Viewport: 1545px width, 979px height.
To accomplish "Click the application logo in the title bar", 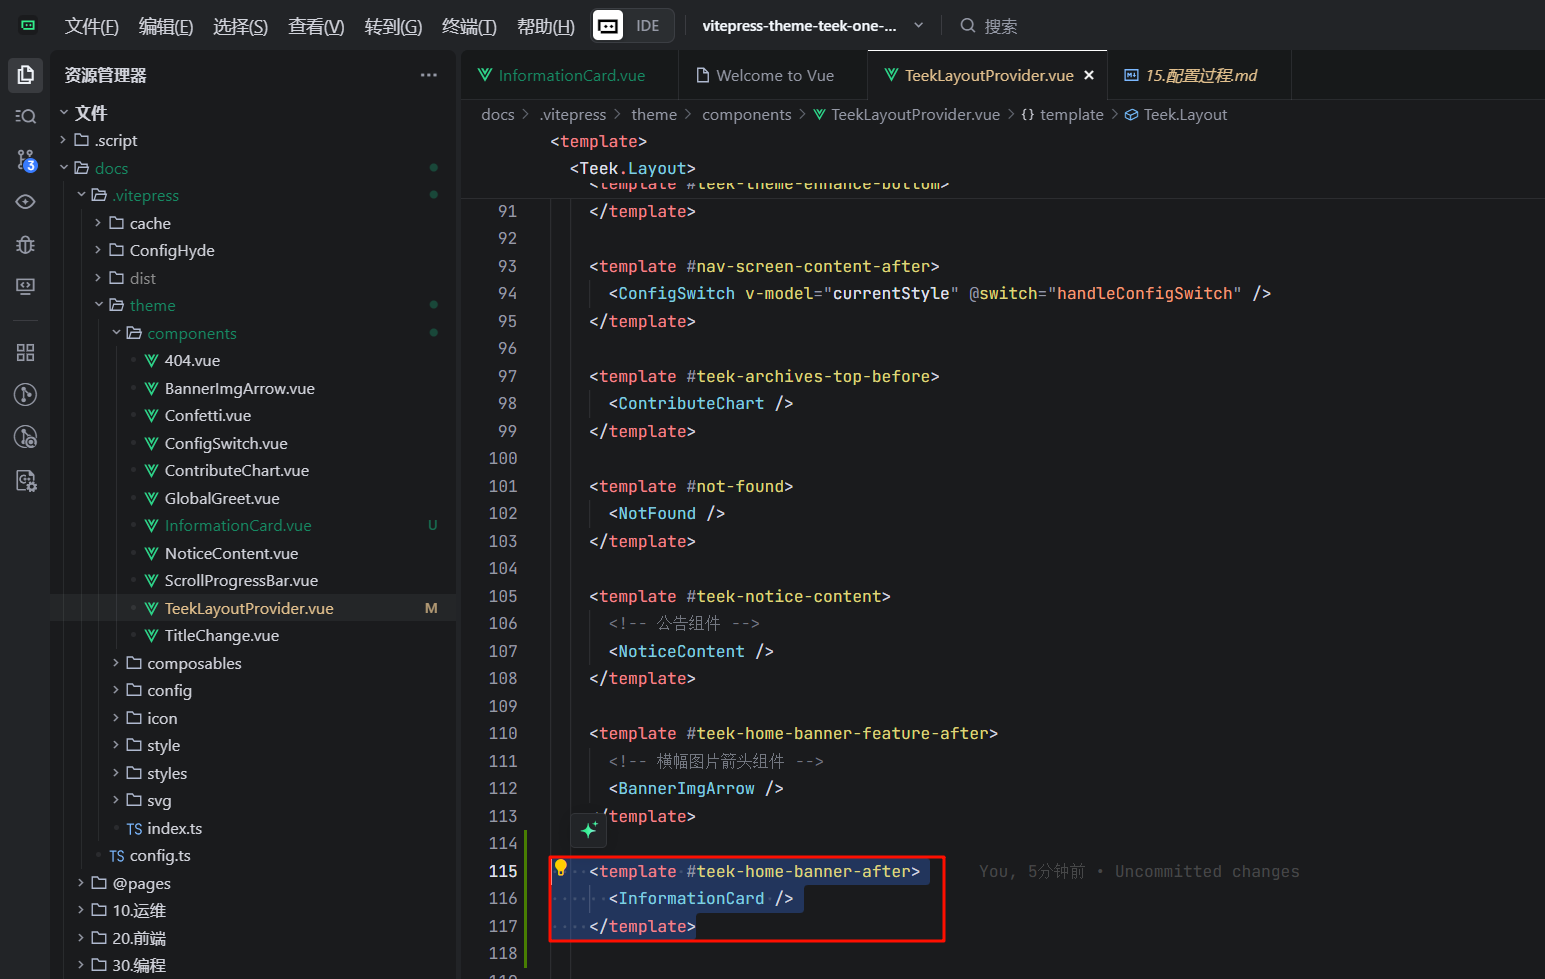I will click(28, 25).
